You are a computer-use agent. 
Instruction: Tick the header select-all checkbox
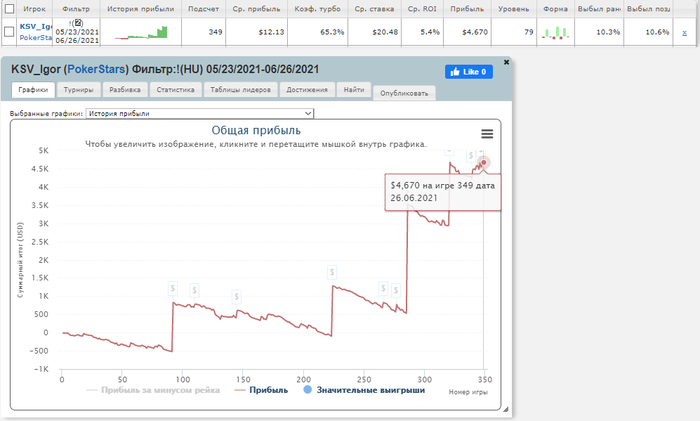point(9,8)
